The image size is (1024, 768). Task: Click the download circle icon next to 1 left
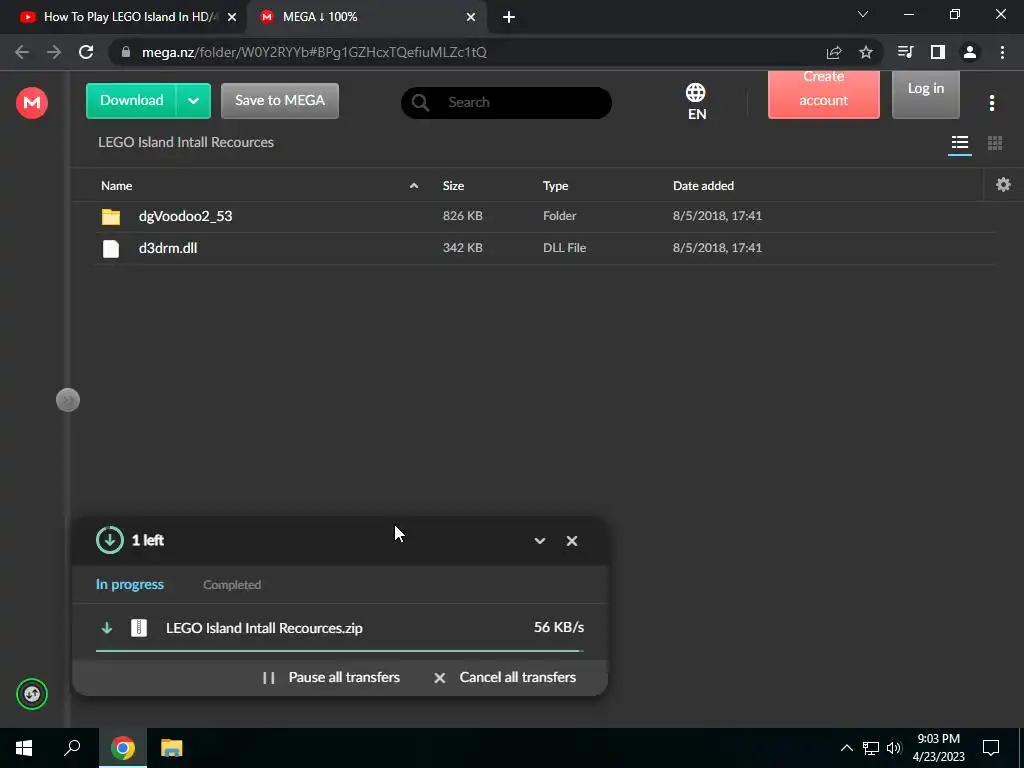110,540
